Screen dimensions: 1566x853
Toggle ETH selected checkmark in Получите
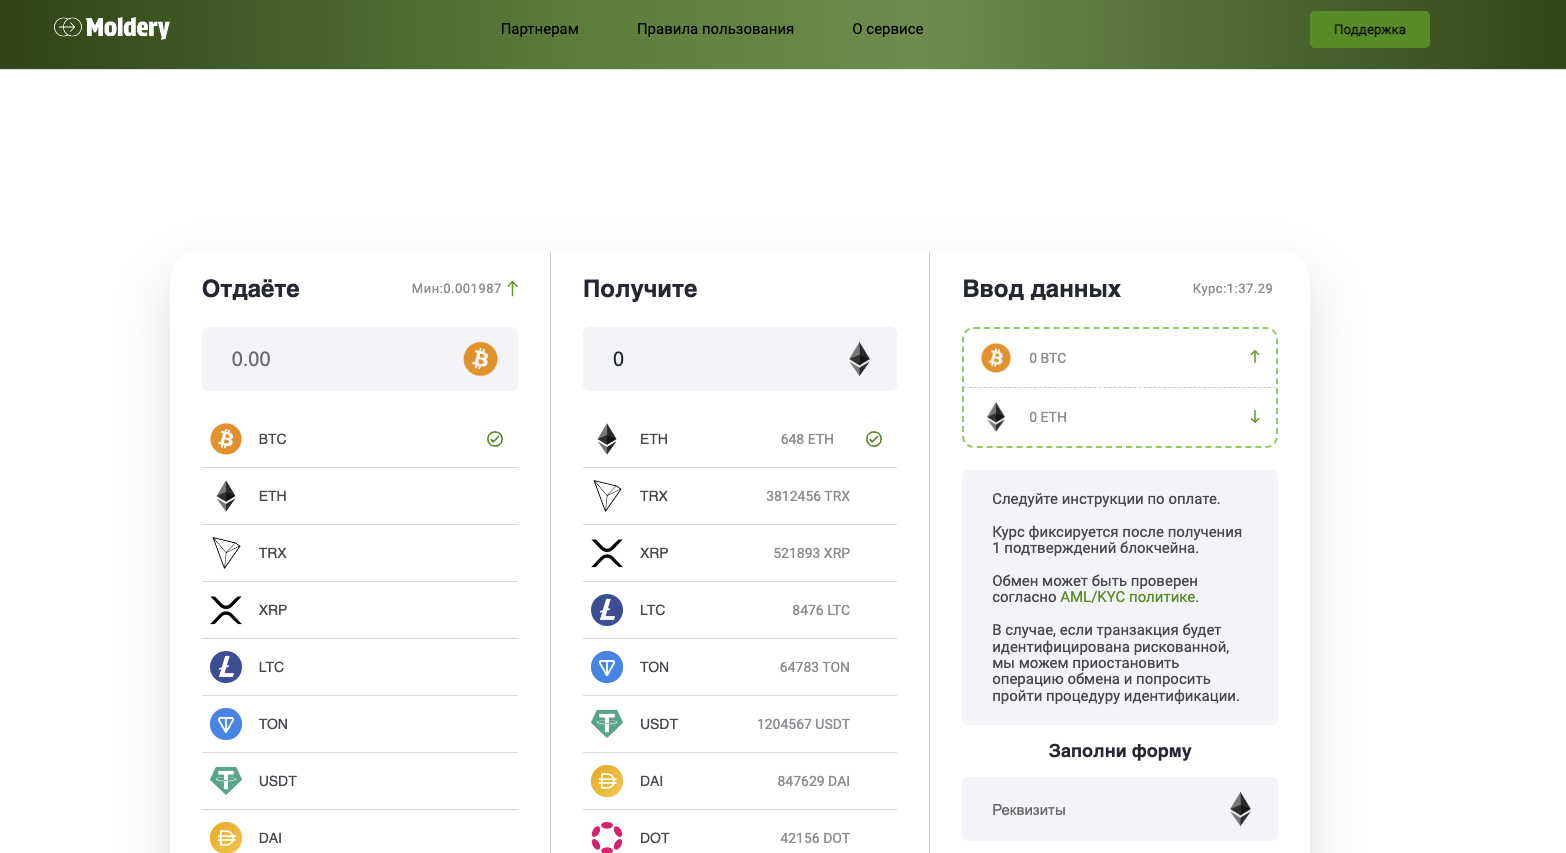pyautogui.click(x=874, y=439)
